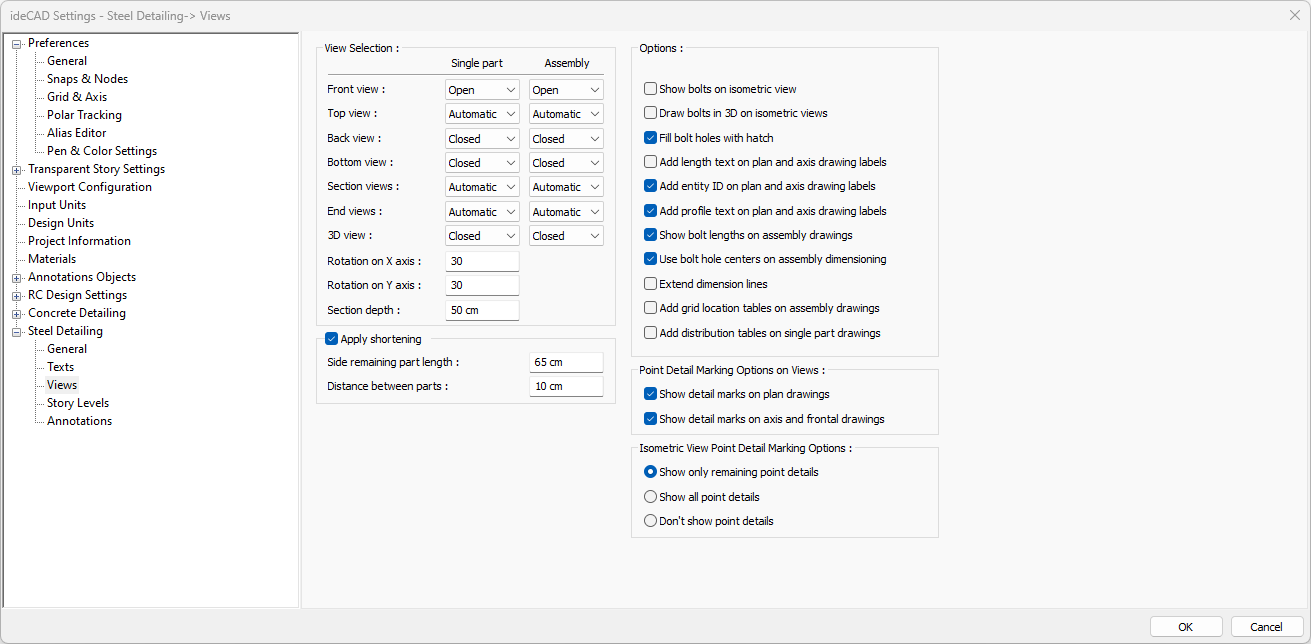Expand the RC Design Settings node
The width and height of the screenshot is (1311, 644).
[16, 295]
